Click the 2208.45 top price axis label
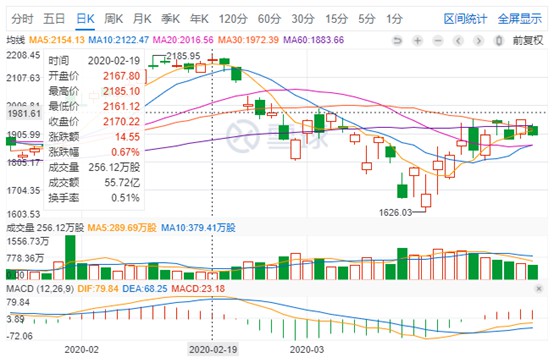This screenshot has height=363, width=554. 23,55
